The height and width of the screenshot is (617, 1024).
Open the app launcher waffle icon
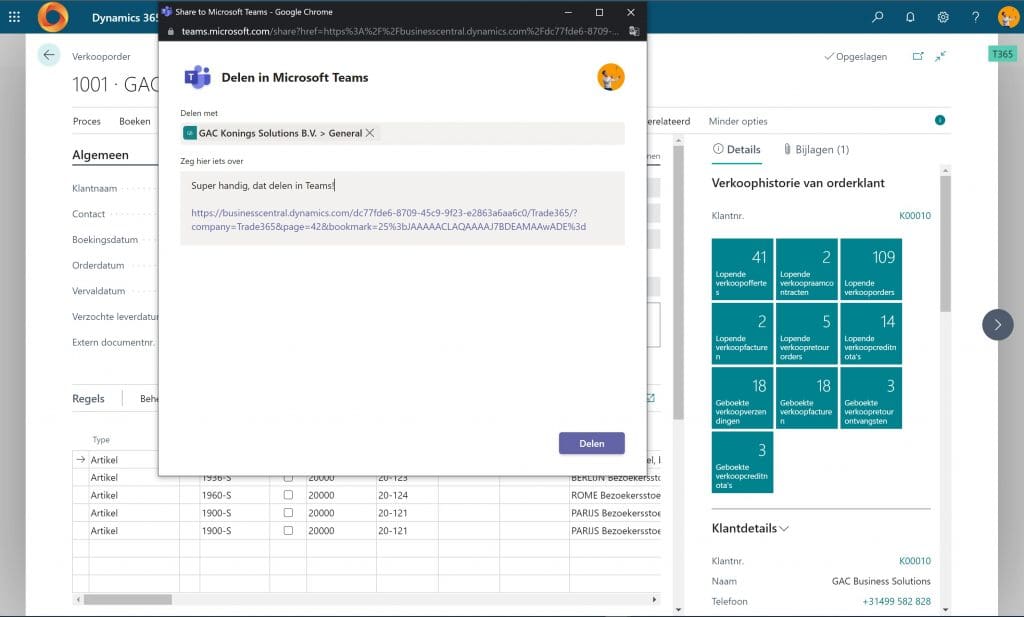pos(14,17)
